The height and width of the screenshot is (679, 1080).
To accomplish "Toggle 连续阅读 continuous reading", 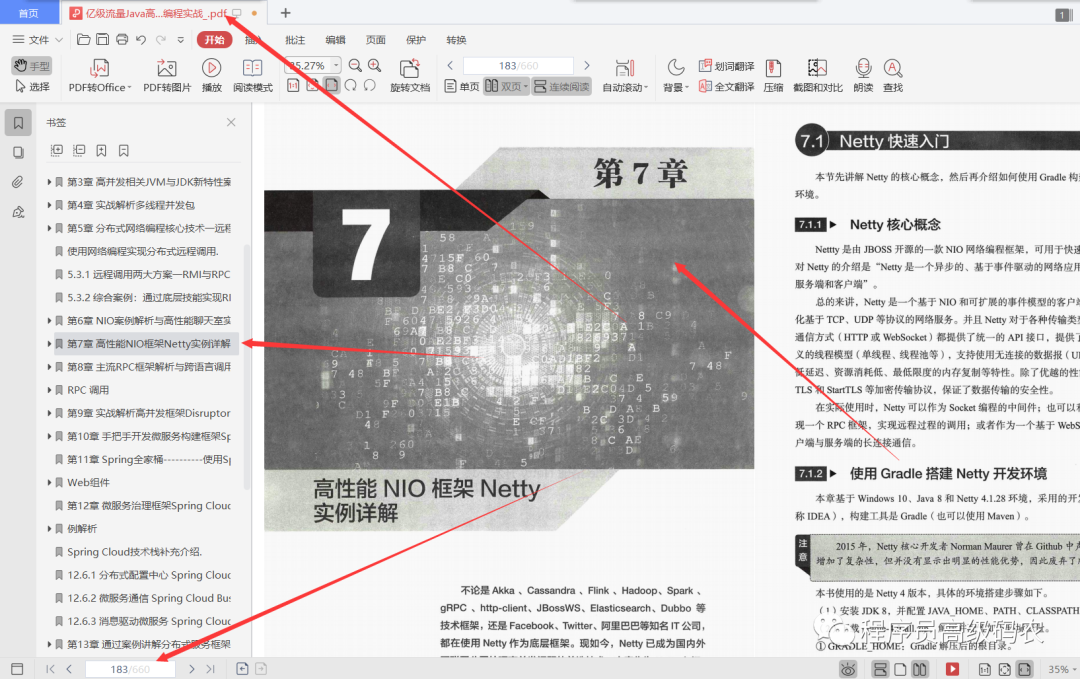I will (x=561, y=86).
